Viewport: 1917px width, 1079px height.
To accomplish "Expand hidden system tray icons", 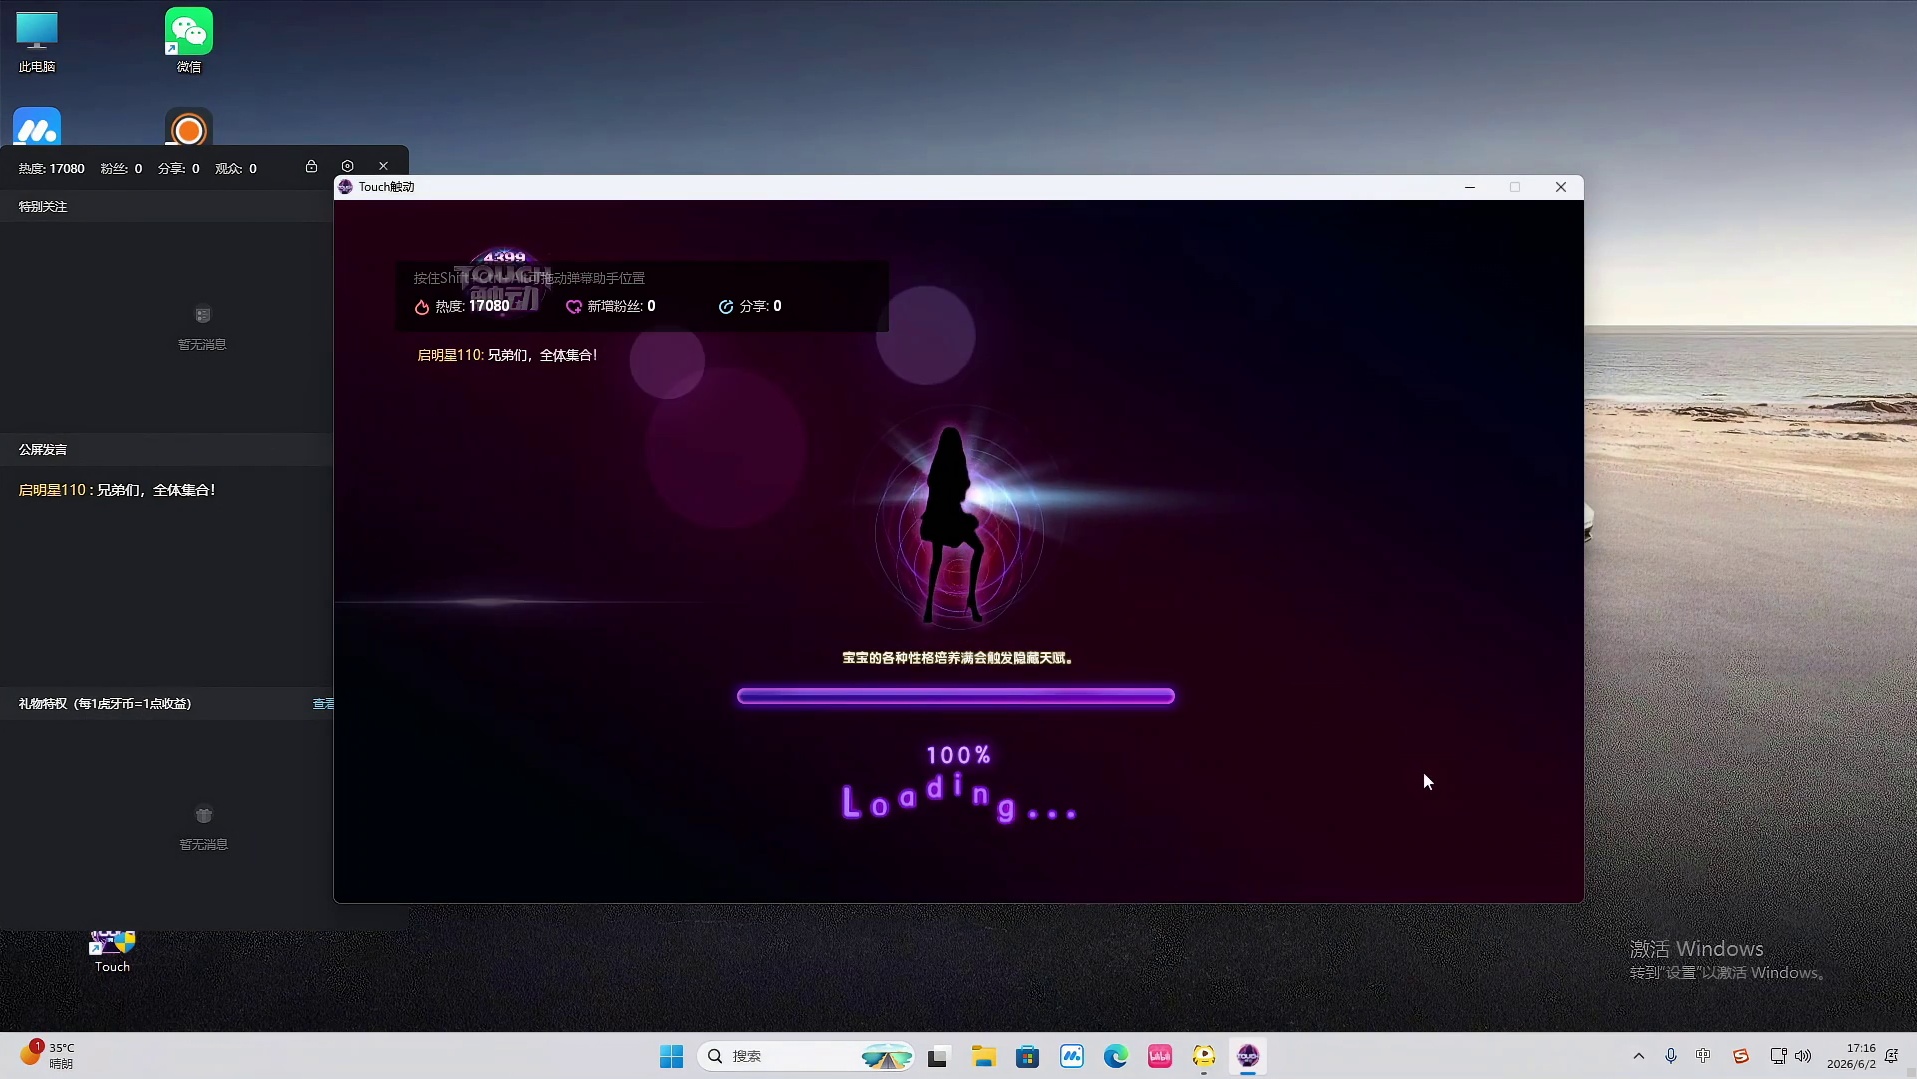I will point(1638,1056).
